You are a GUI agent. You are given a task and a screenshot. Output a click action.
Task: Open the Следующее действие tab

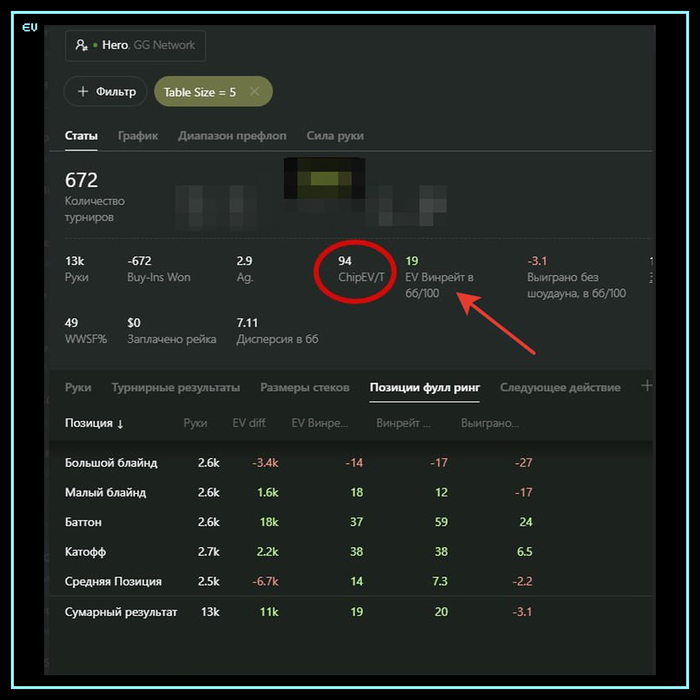tap(560, 387)
